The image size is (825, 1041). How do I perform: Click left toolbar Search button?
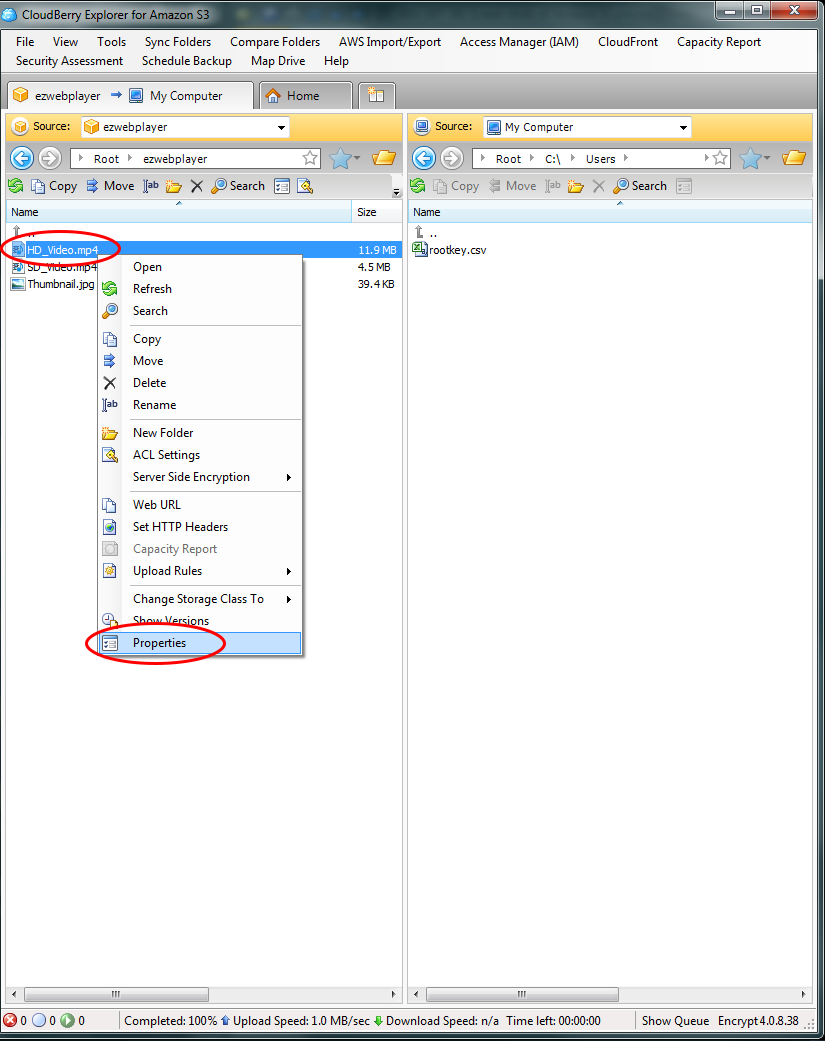coord(238,186)
